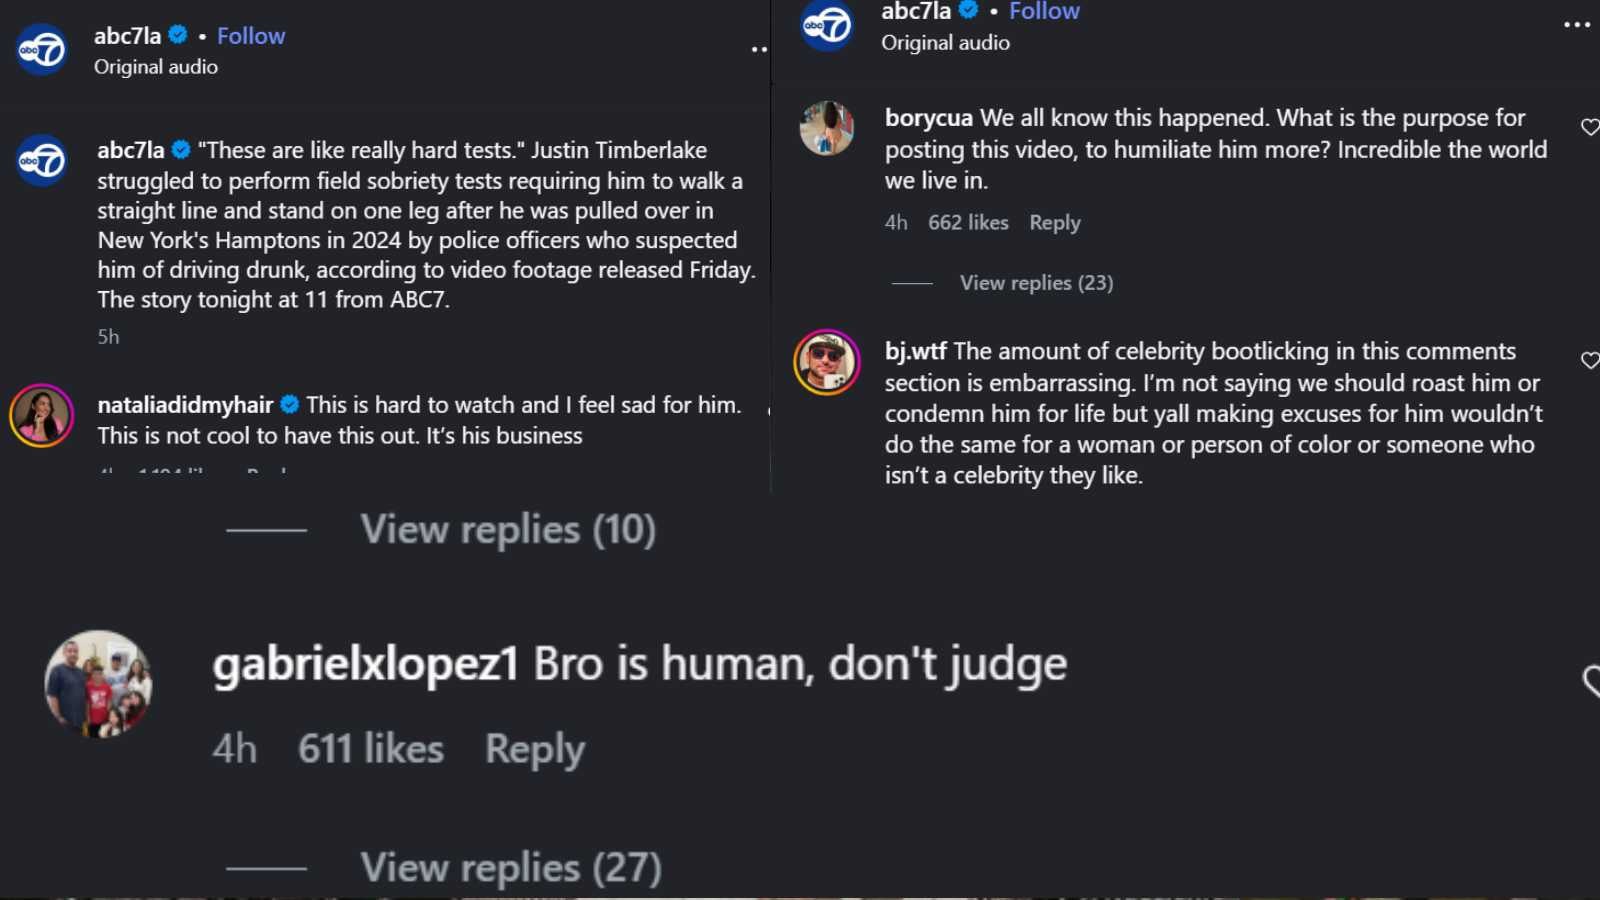Screen dimensions: 1600x900
Task: Expand View replies (23) under borycua
Action: [x=1036, y=283]
